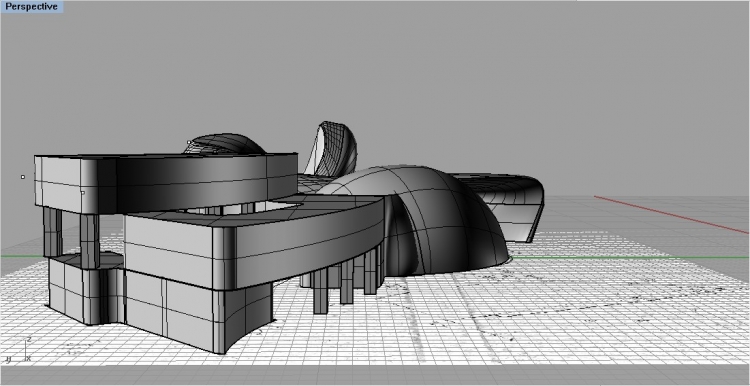Pick the control point atop the rear dome
This screenshot has height=386, width=750.
point(189,142)
